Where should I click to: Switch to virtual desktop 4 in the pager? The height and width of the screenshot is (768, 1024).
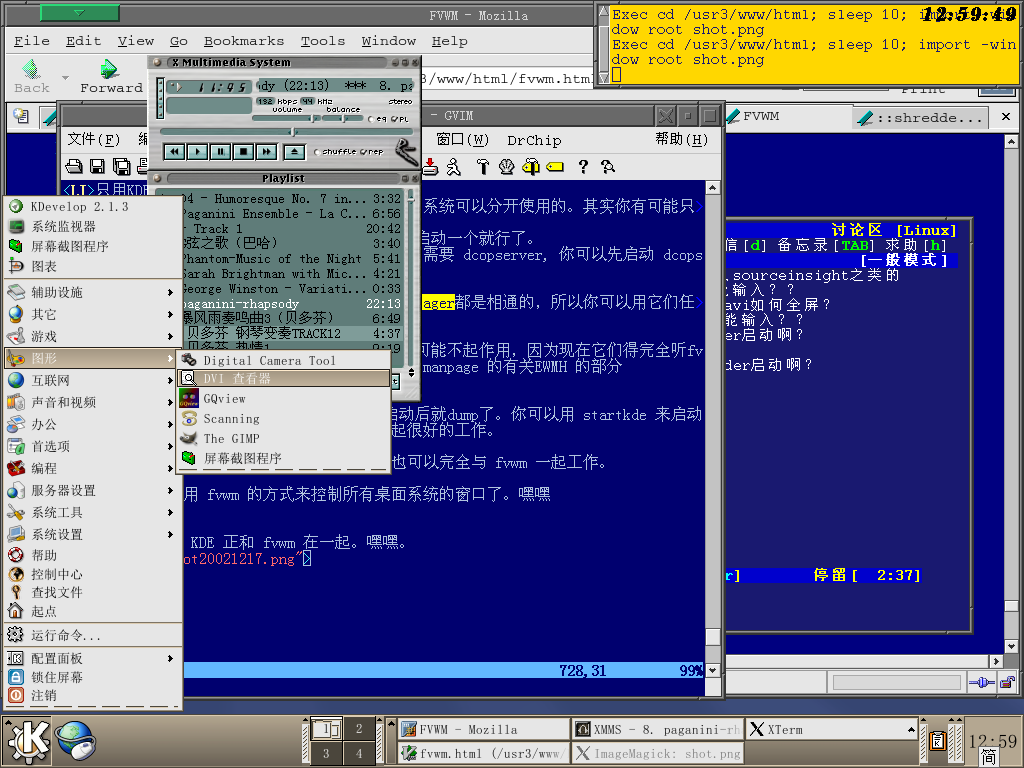click(359, 753)
